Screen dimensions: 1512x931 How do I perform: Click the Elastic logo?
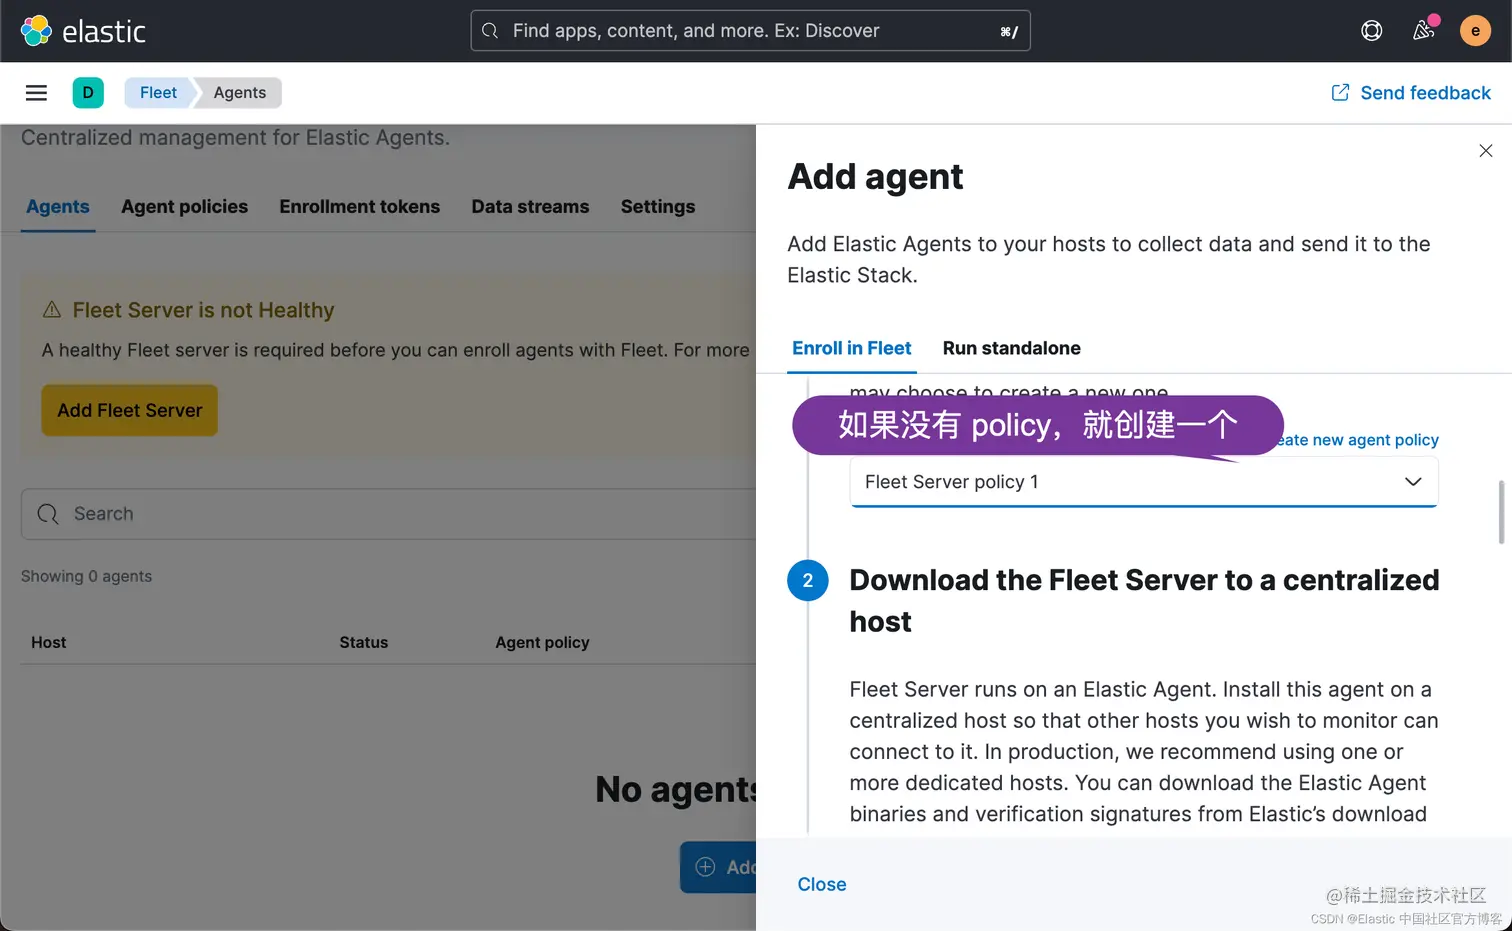point(83,31)
